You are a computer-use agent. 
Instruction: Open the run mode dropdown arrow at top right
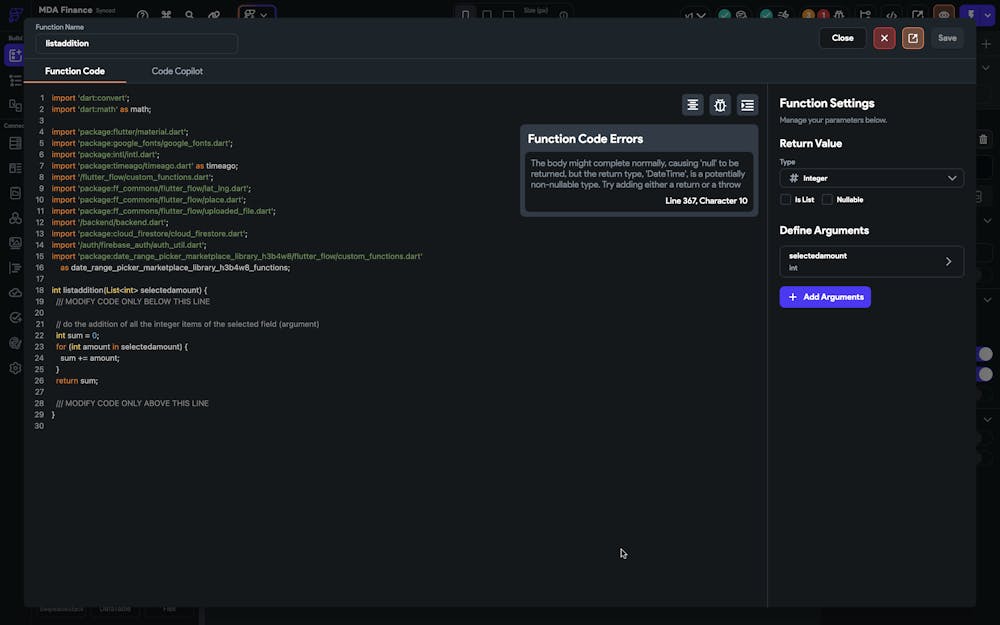(x=987, y=15)
